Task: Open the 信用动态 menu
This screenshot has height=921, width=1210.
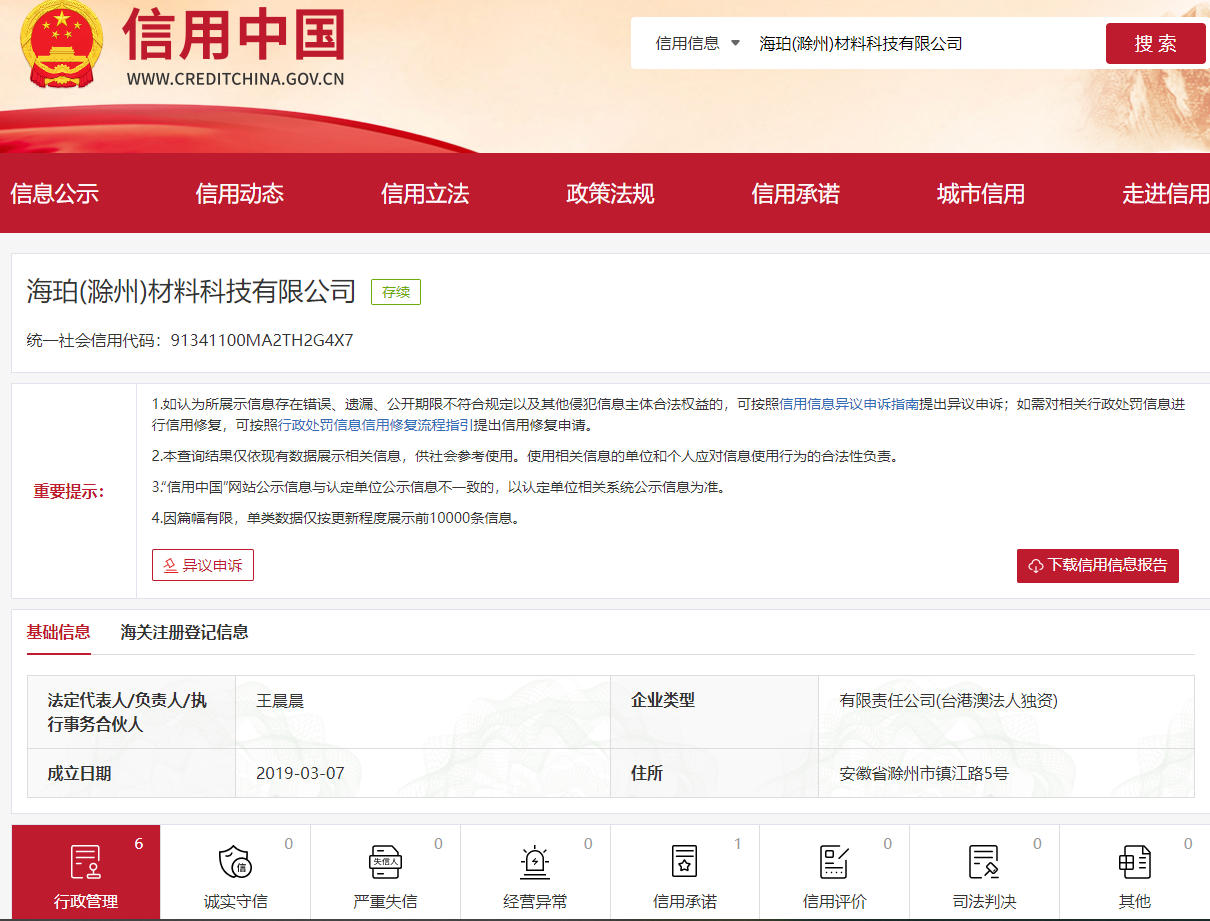Action: click(240, 194)
